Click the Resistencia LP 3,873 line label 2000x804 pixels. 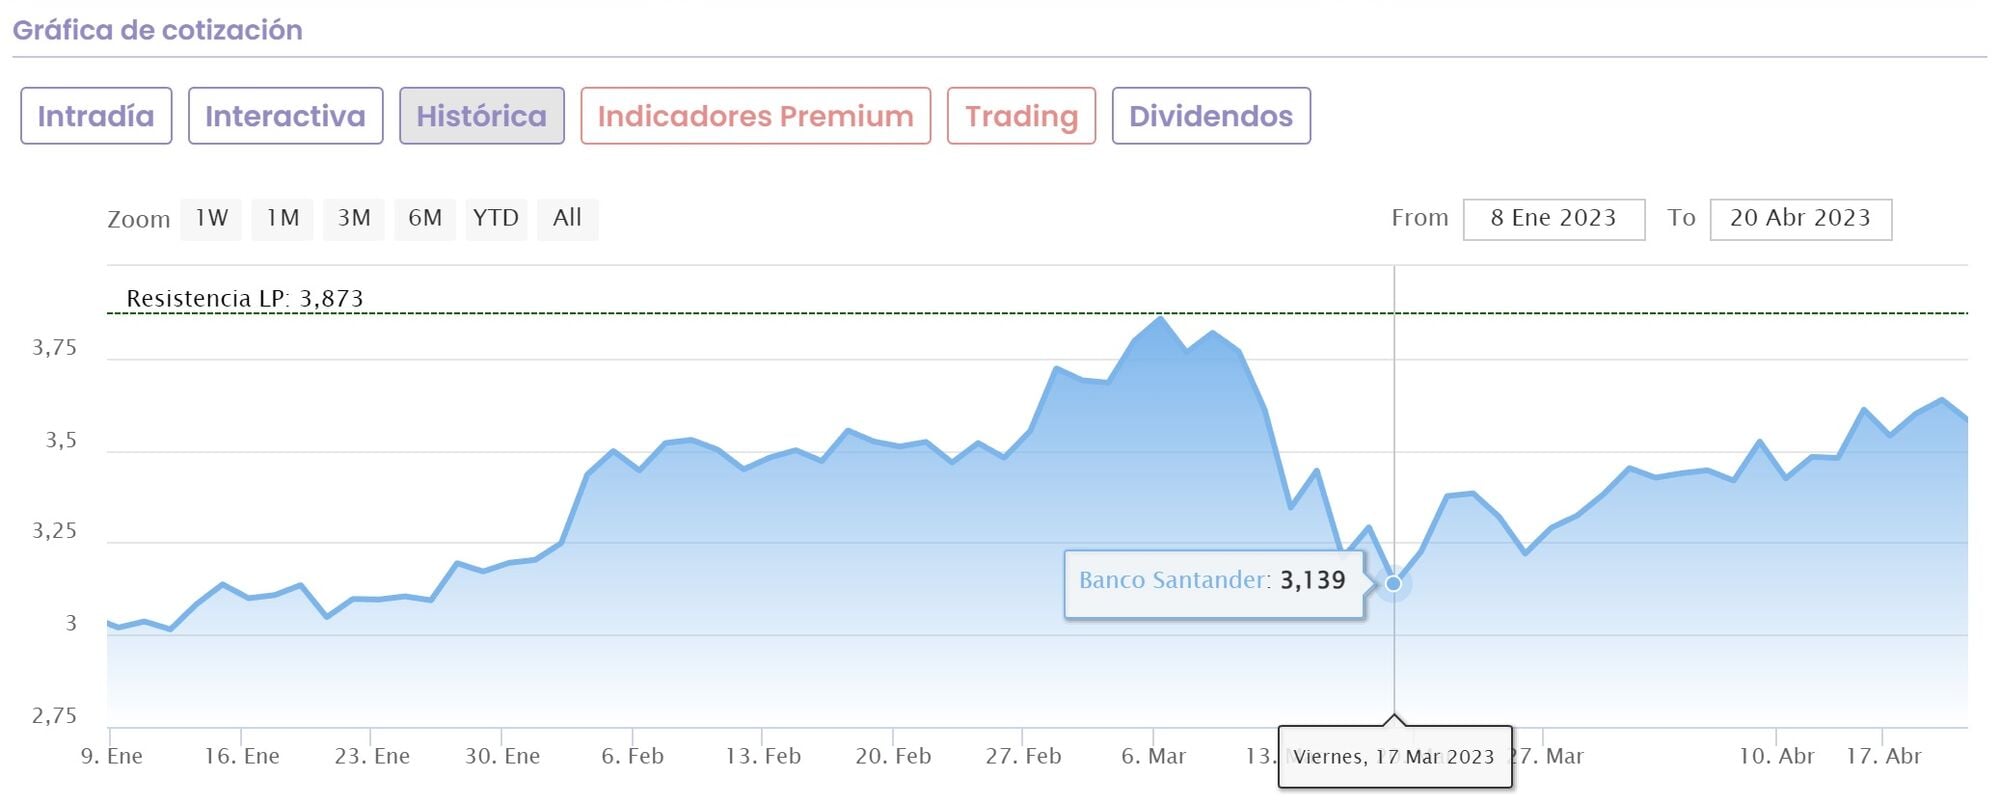click(245, 299)
